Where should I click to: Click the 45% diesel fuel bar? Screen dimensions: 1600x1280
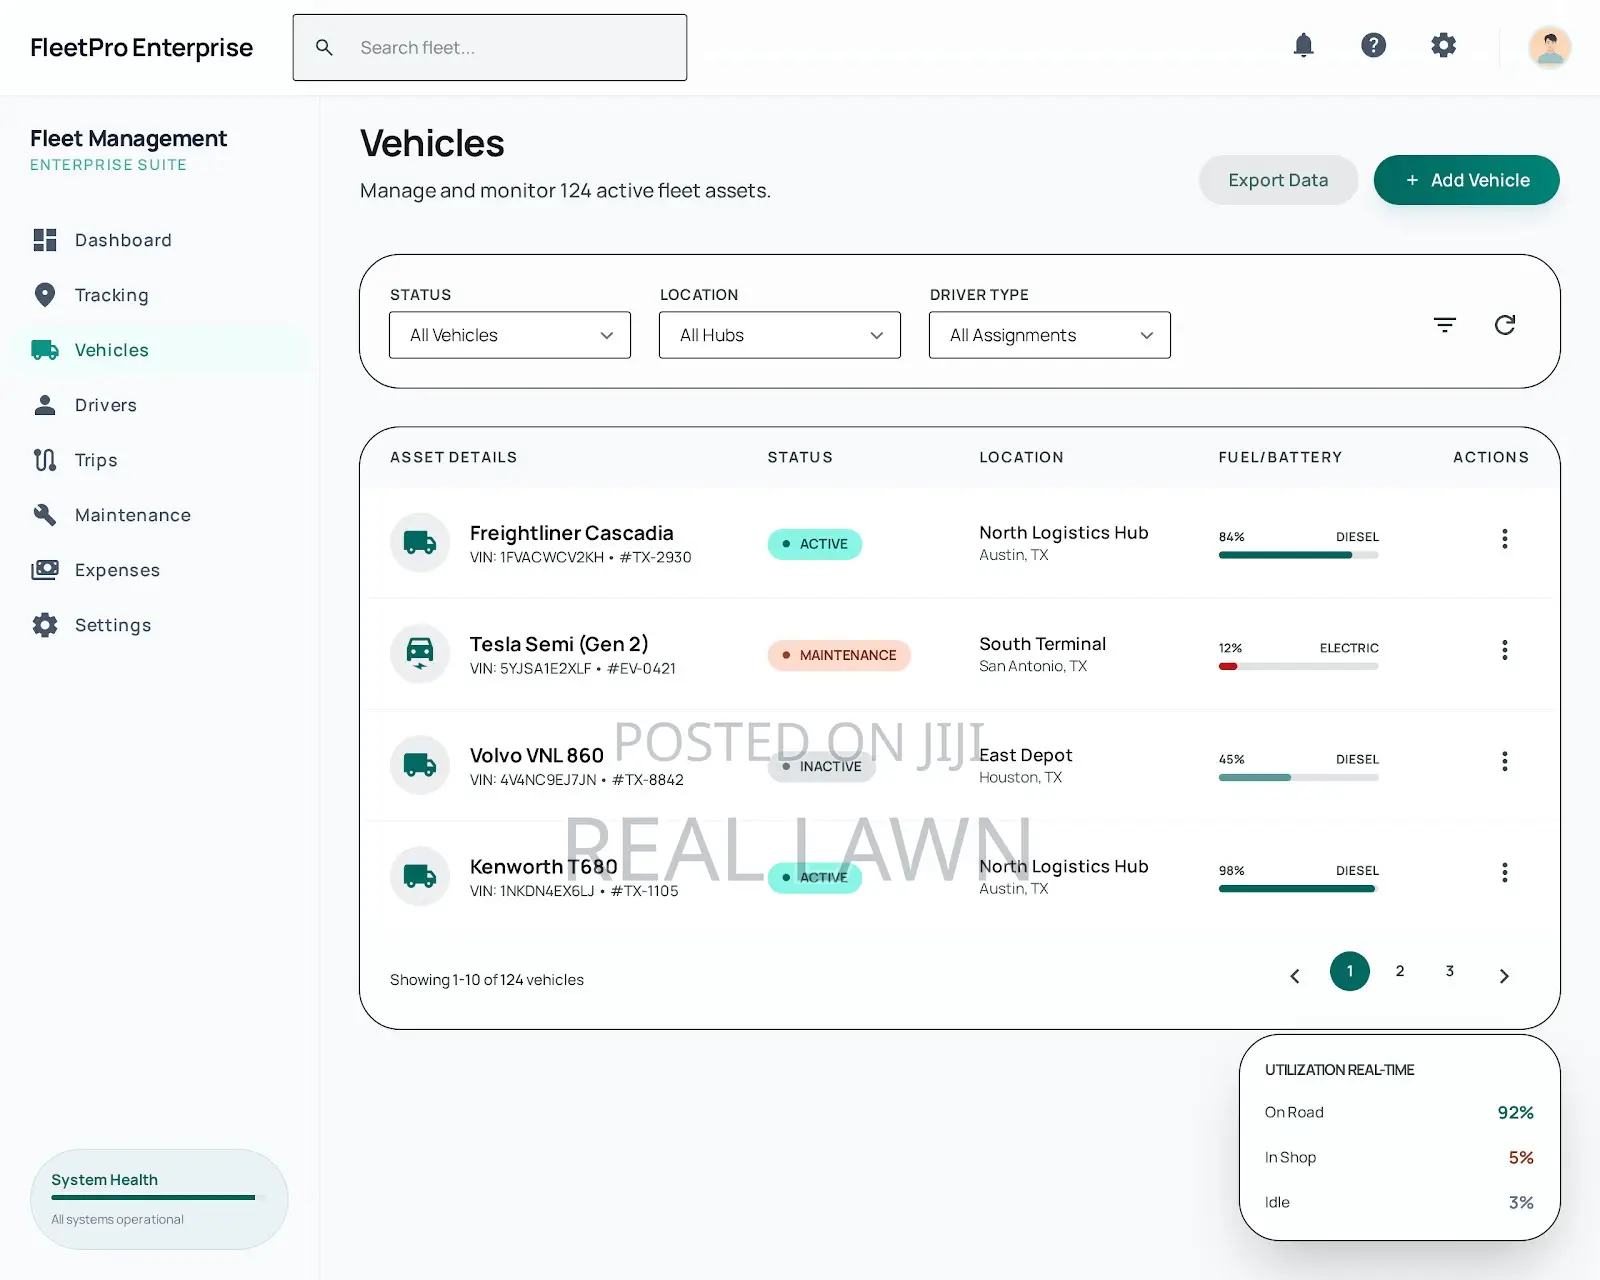1298,777
